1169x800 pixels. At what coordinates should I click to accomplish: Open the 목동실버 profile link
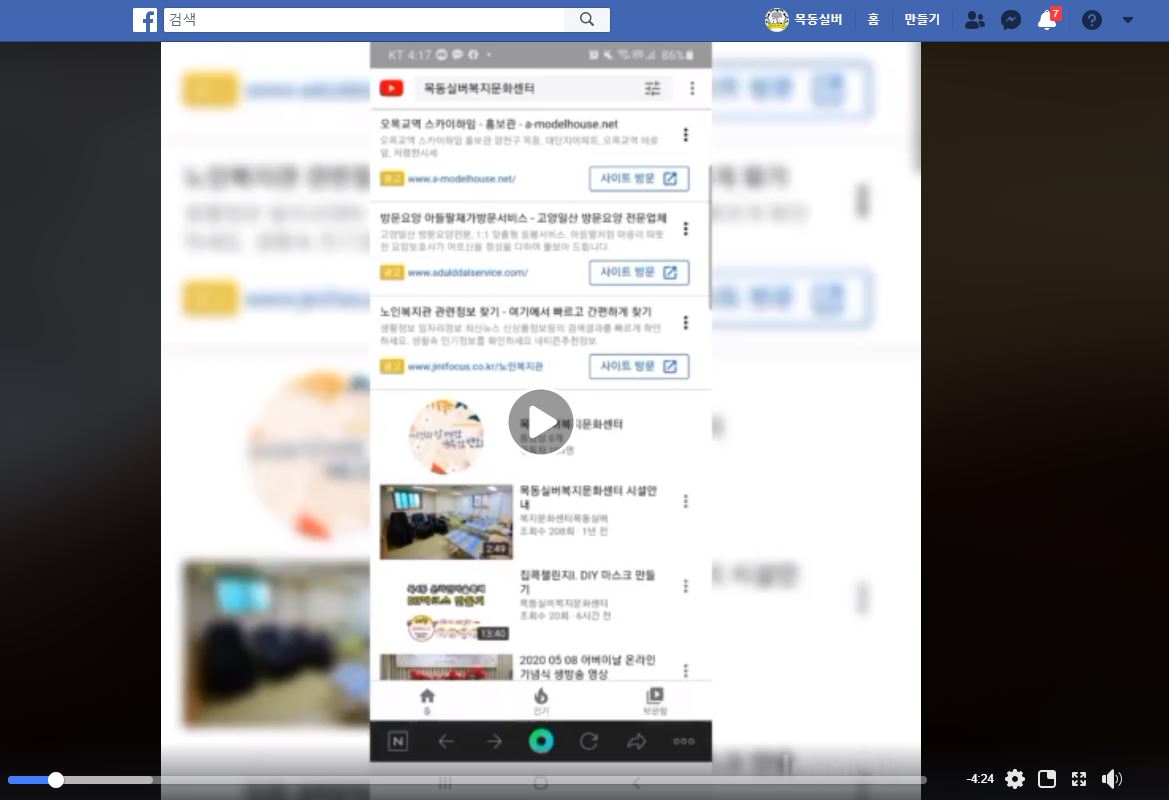tap(818, 20)
